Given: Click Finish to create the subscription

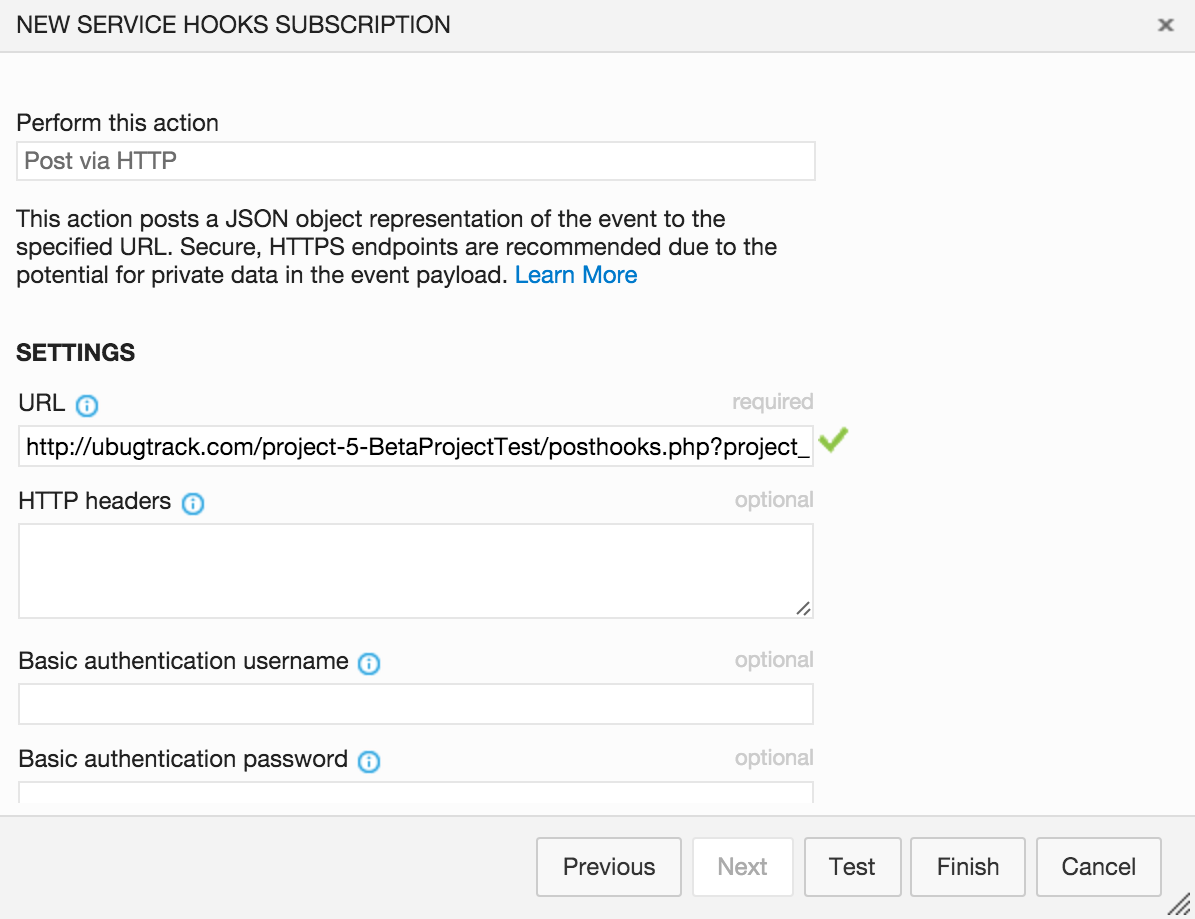Looking at the screenshot, I should 967,867.
